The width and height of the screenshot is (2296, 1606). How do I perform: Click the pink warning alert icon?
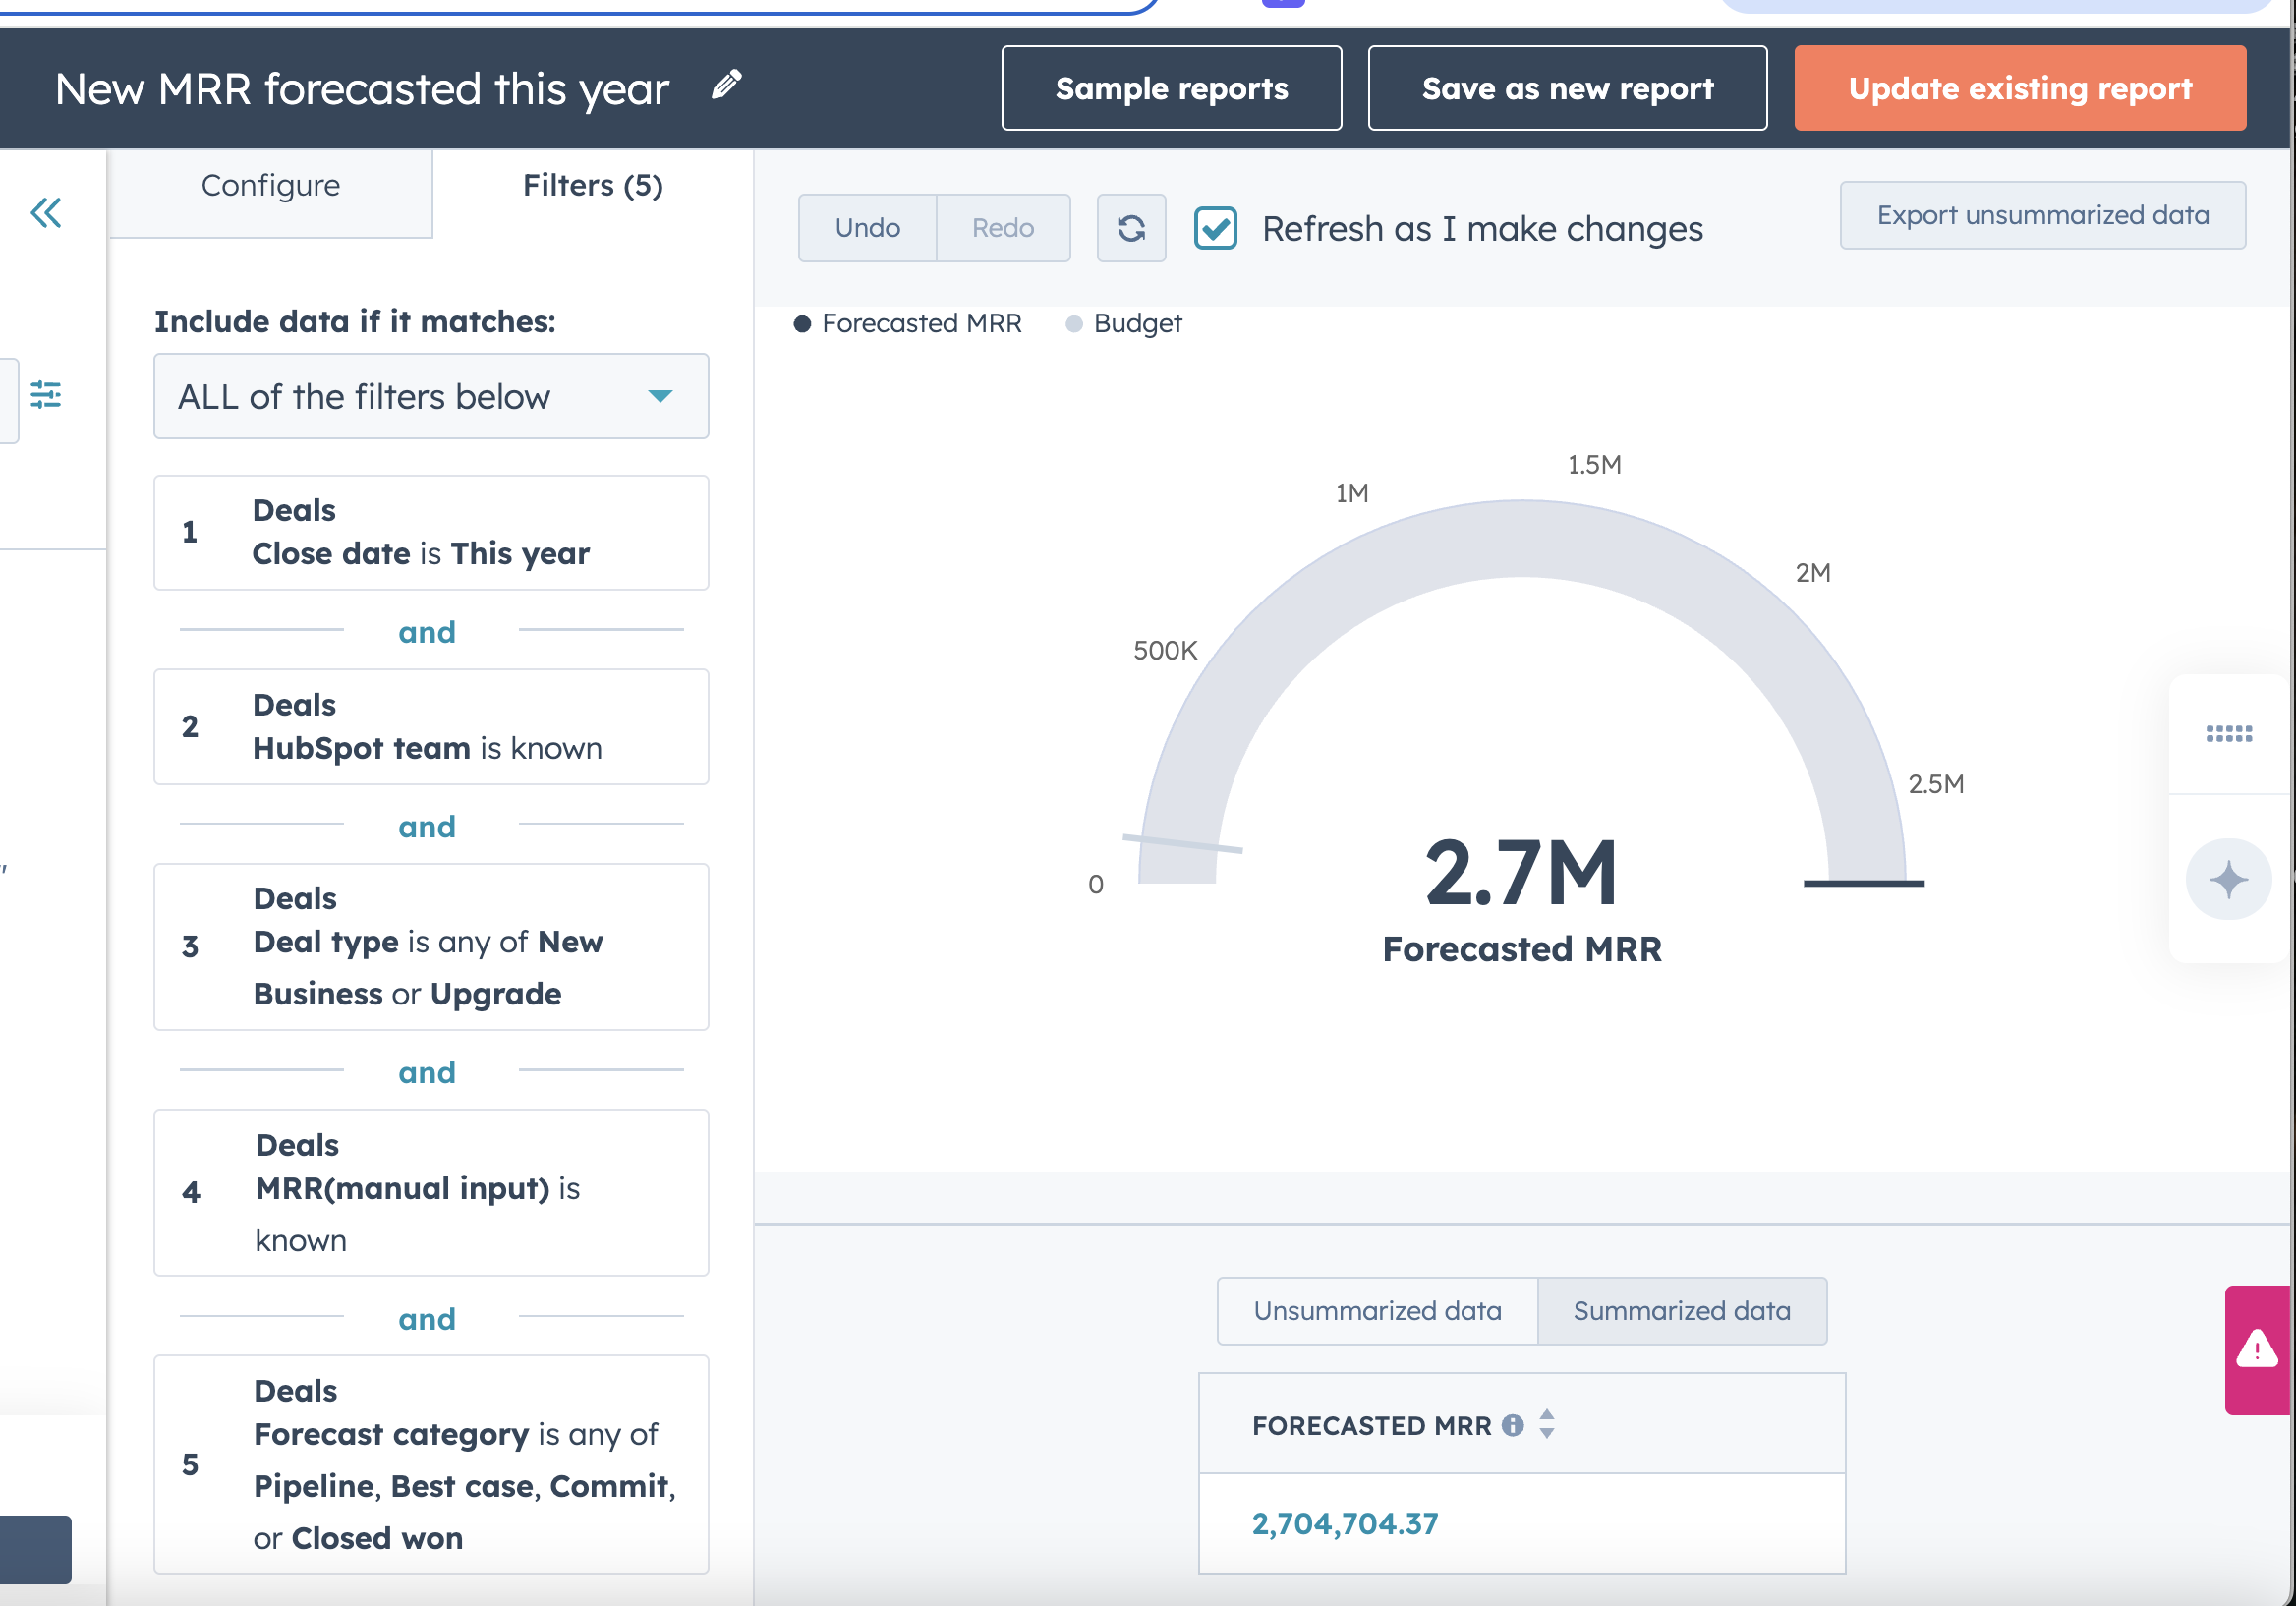coord(2257,1349)
